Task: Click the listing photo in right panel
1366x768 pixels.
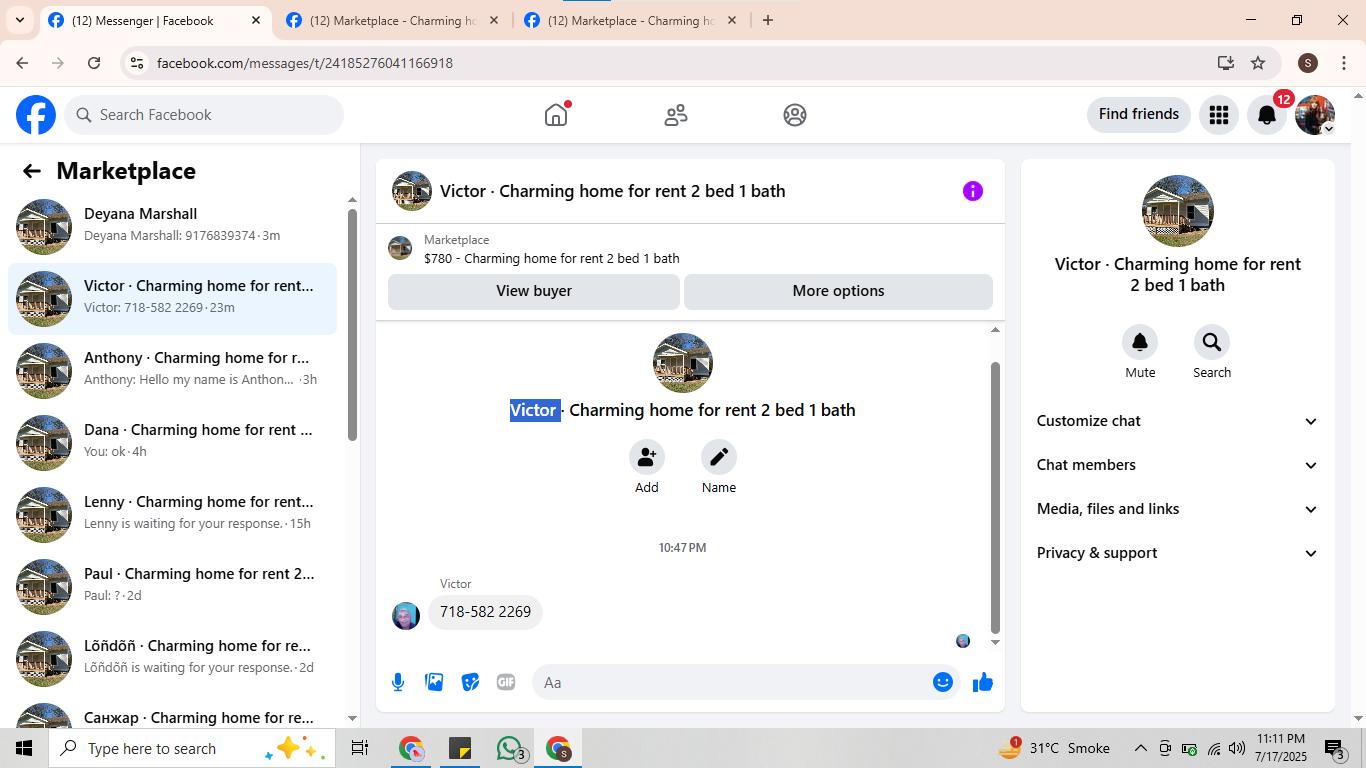Action: (1178, 211)
